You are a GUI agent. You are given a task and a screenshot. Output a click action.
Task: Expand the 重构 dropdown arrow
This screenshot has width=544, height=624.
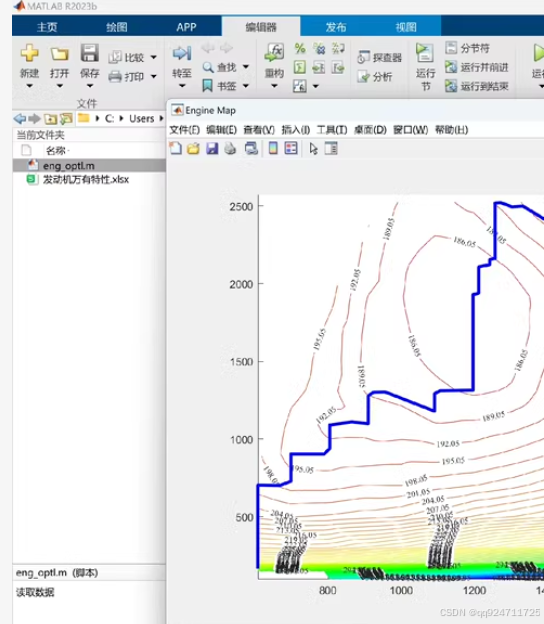point(274,86)
